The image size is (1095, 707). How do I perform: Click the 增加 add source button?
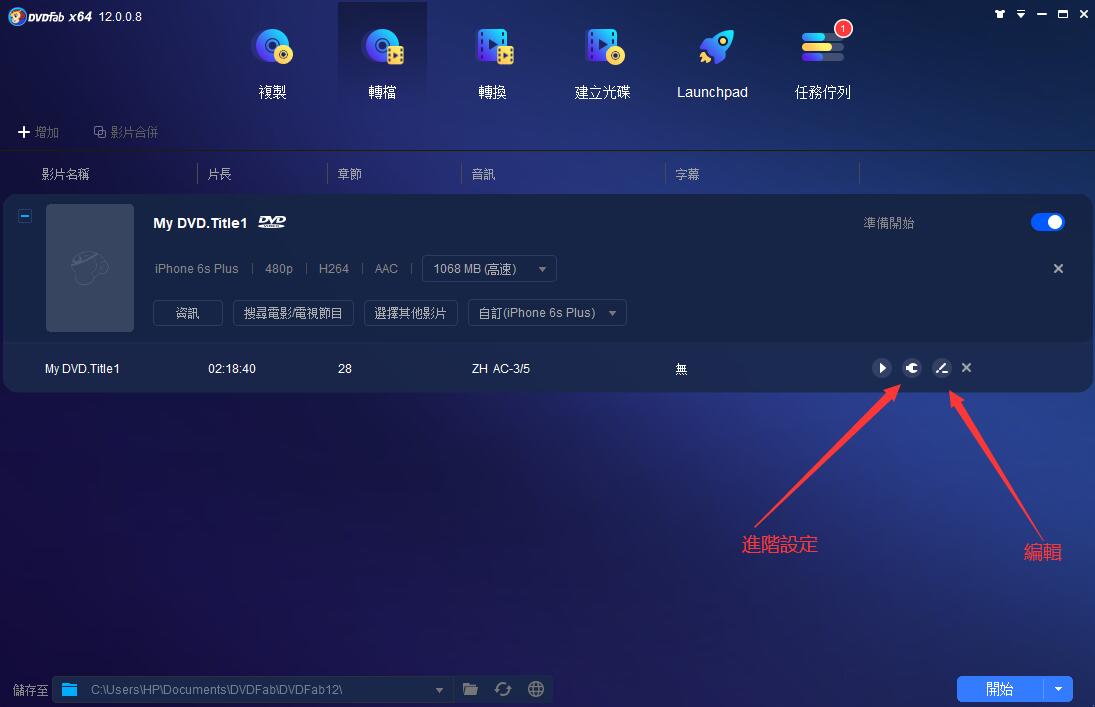point(38,132)
